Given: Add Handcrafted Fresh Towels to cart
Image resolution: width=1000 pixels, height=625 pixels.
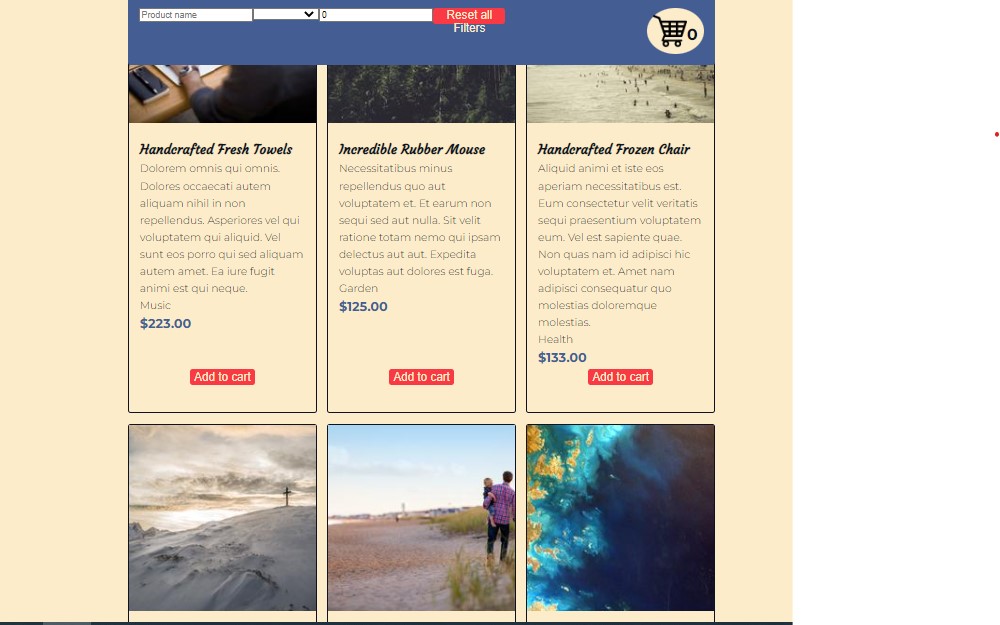Looking at the screenshot, I should (223, 377).
